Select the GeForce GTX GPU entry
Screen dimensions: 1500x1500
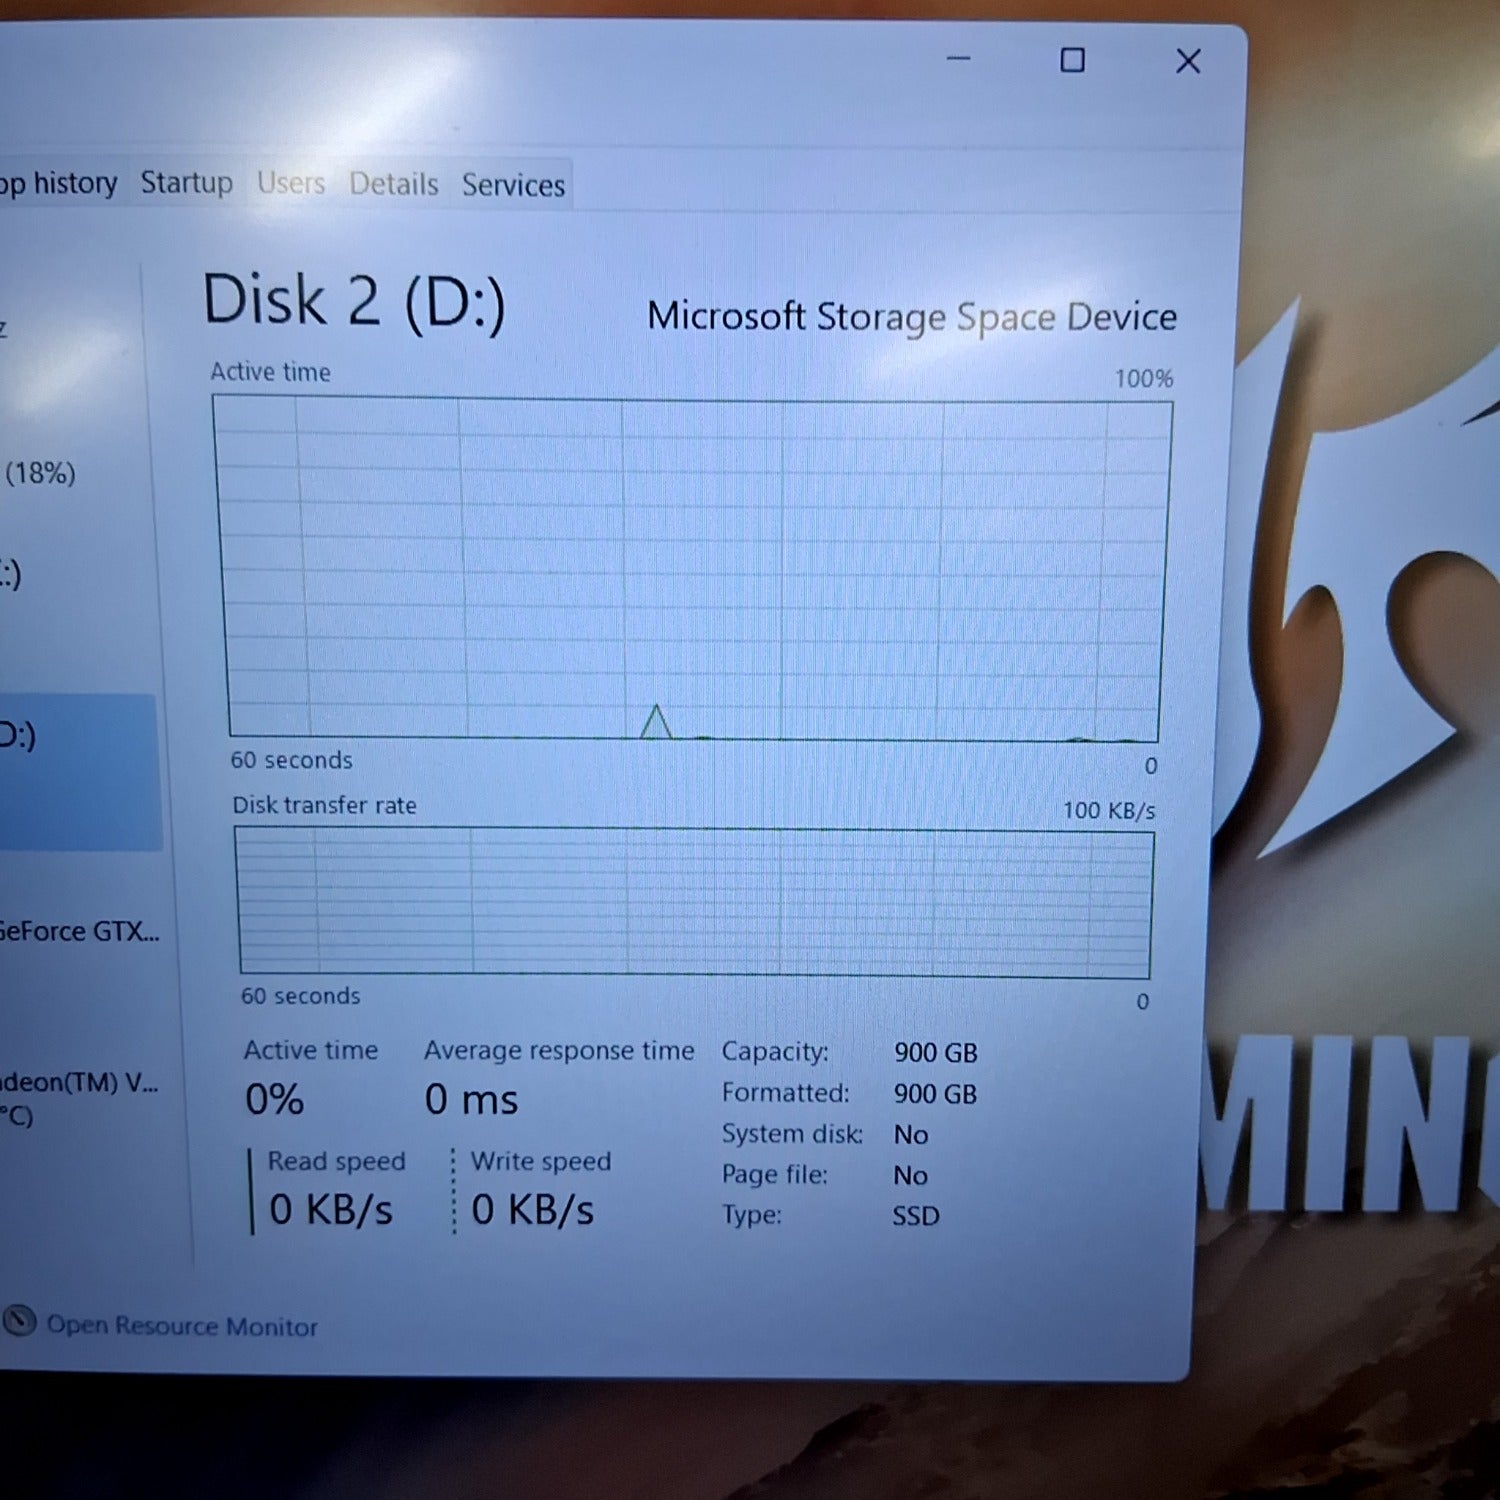[x=78, y=932]
